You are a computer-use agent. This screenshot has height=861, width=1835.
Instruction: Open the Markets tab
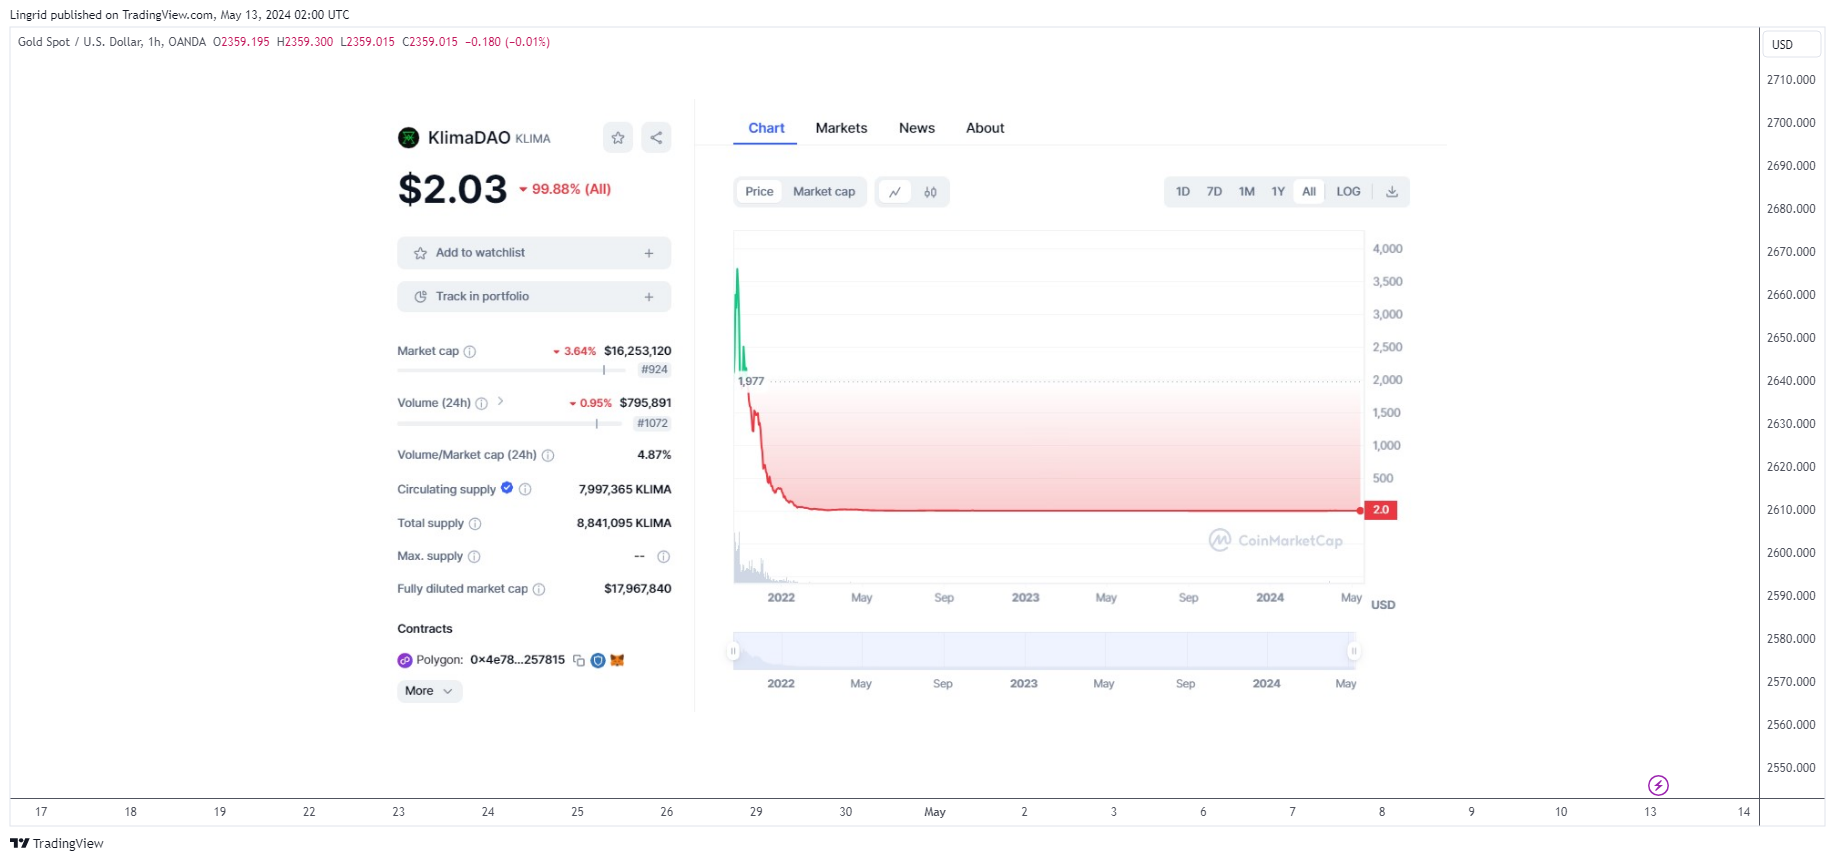pos(841,129)
